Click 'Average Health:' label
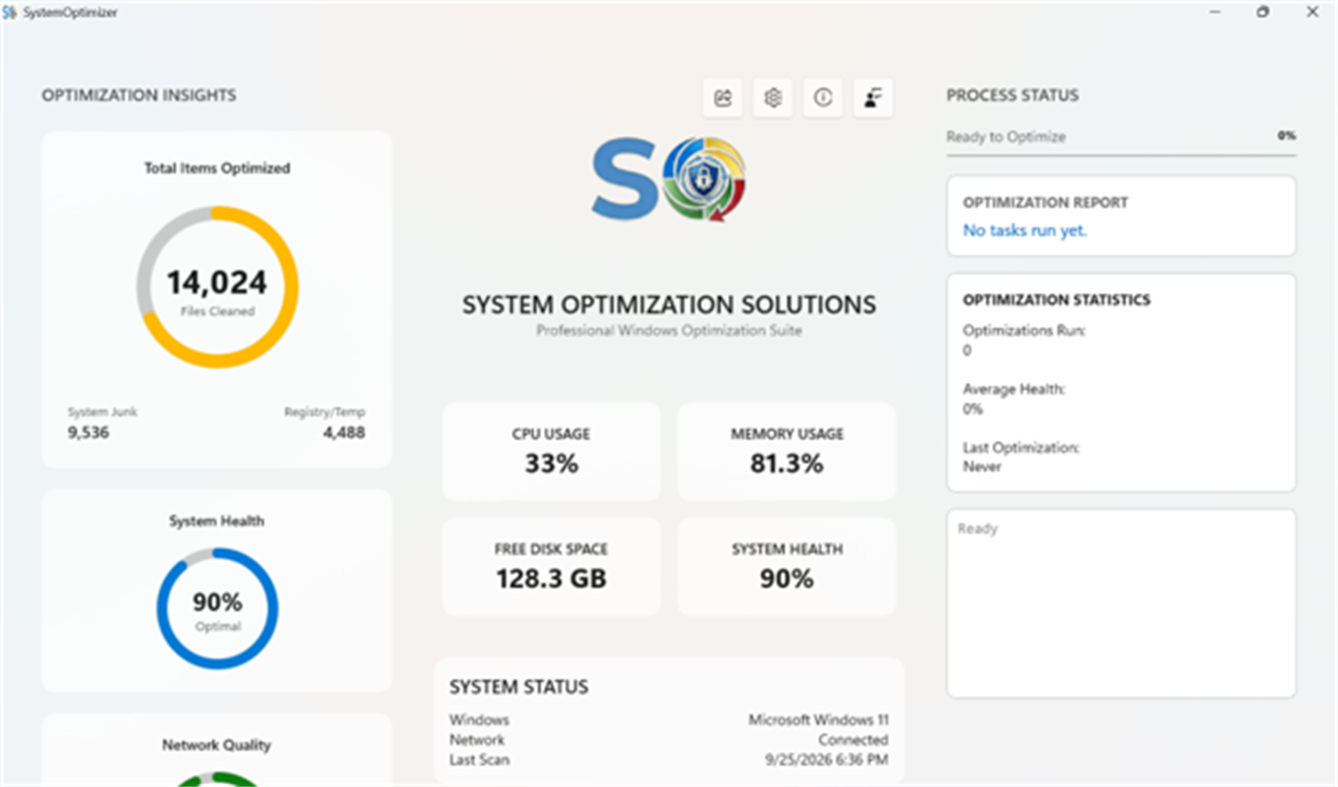 (1014, 389)
